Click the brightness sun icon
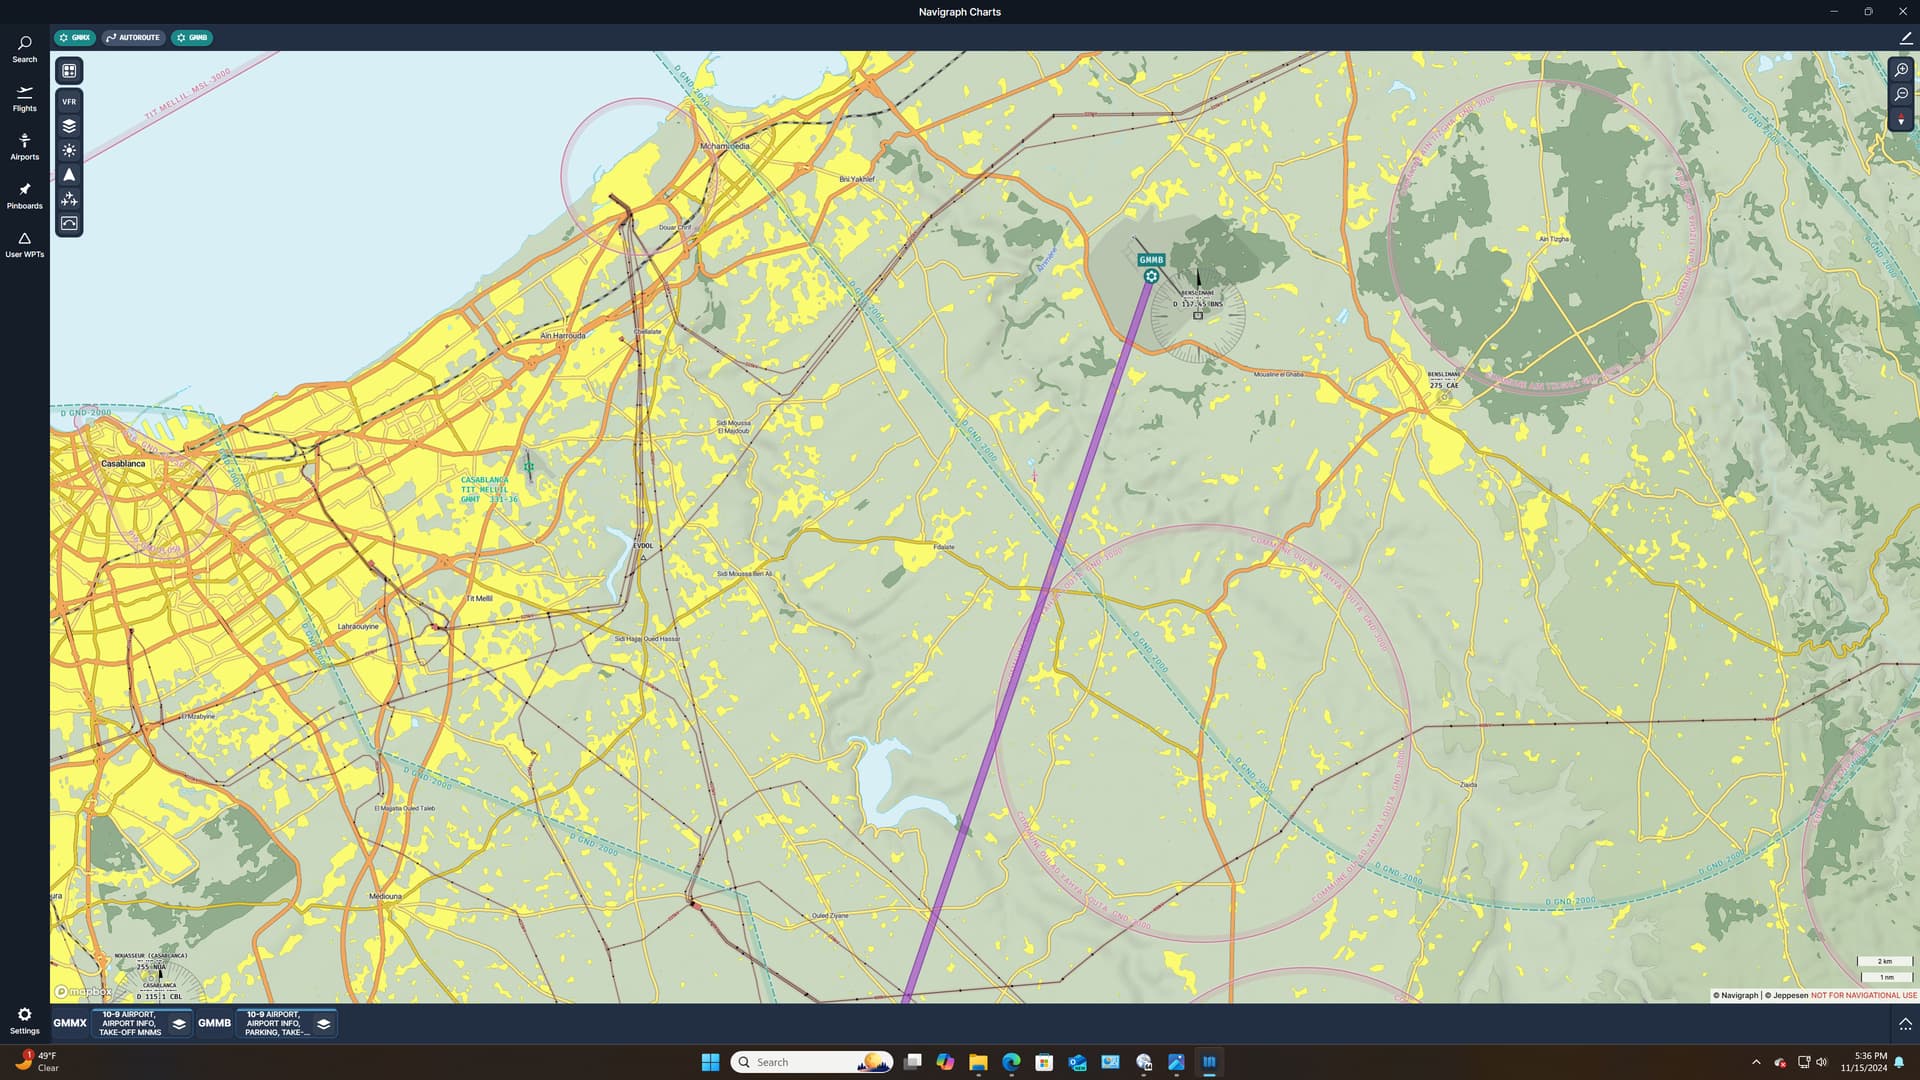This screenshot has width=1920, height=1080. 69,150
